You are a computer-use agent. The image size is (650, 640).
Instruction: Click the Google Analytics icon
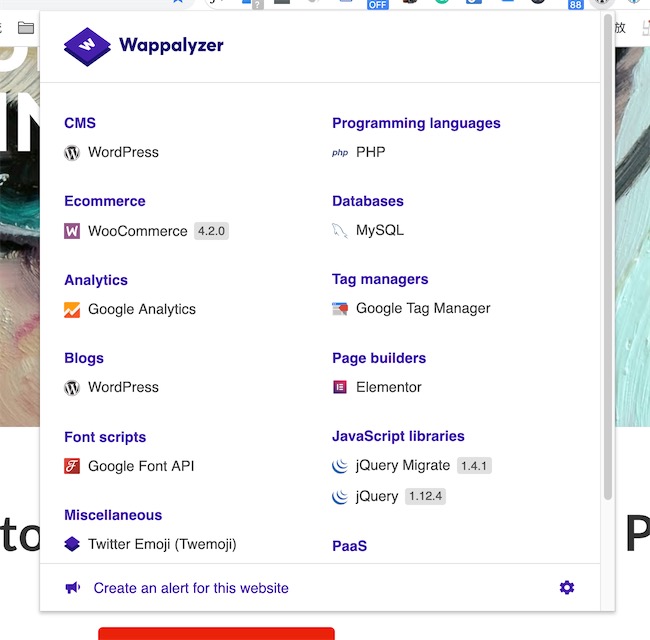point(72,310)
